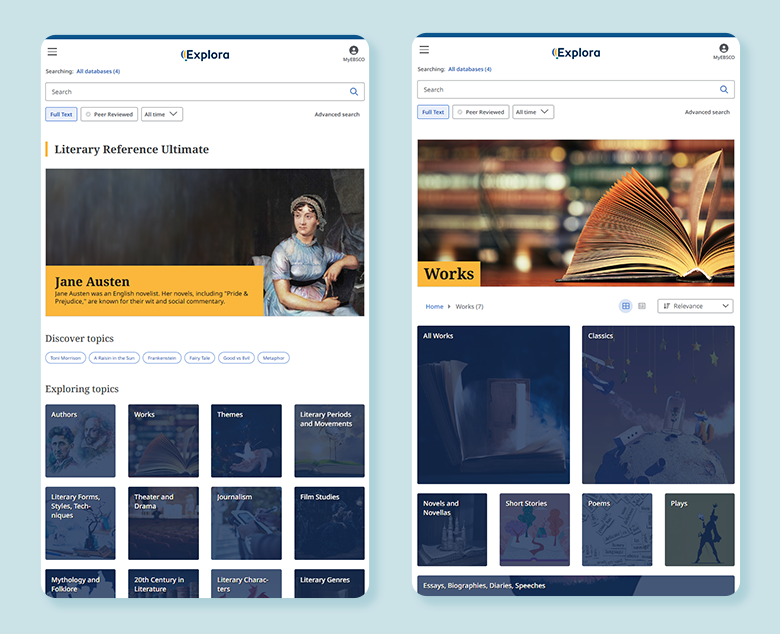Open hamburger menu on Literary Reference screen
780x634 pixels.
(x=52, y=52)
